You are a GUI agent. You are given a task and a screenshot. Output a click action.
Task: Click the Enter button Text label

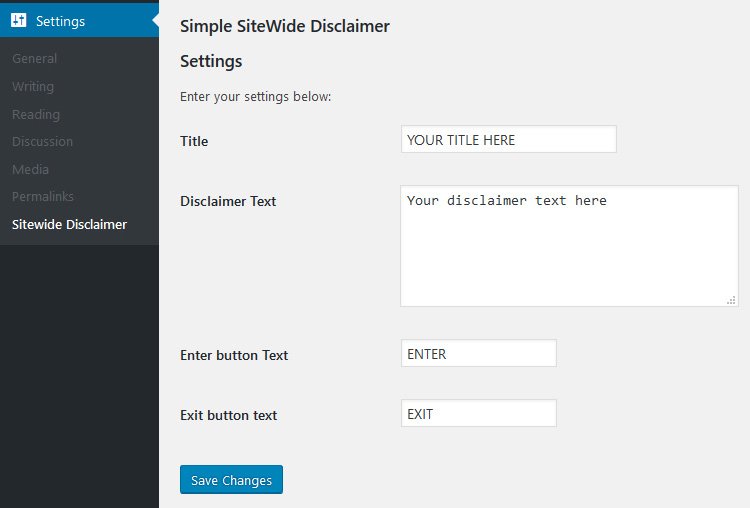pyautogui.click(x=234, y=355)
